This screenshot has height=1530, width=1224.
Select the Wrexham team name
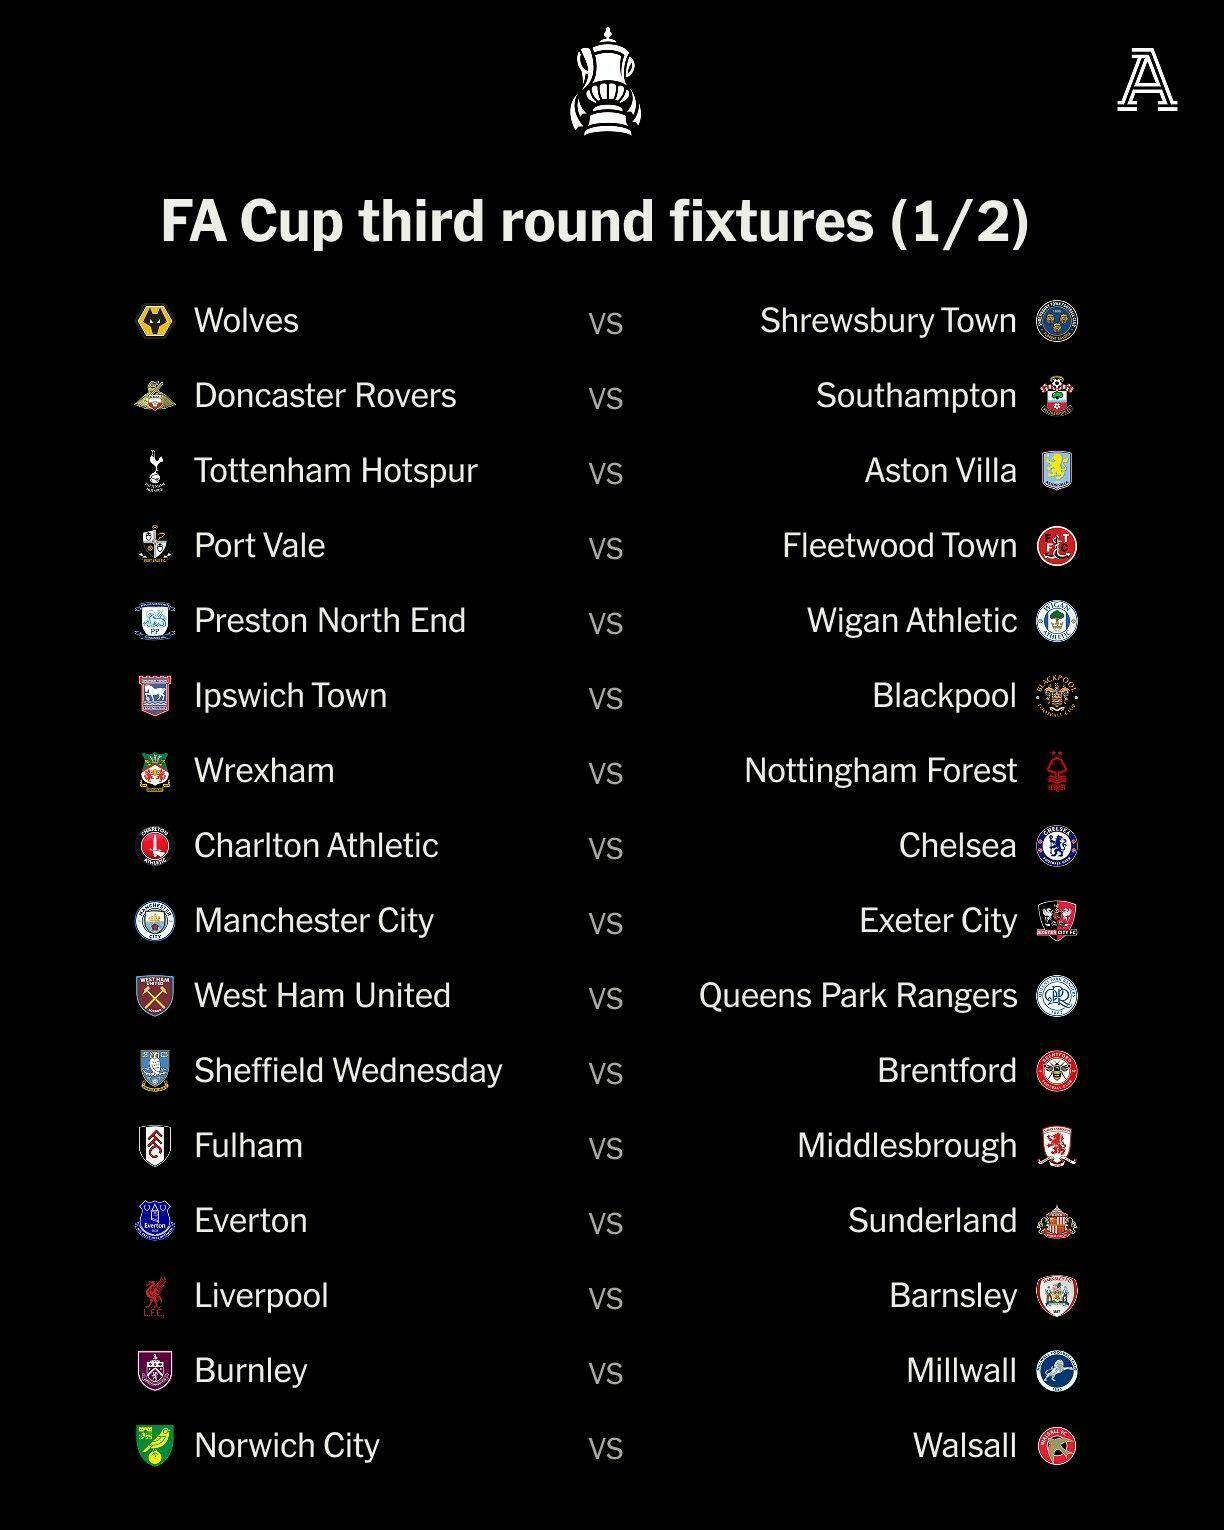coord(264,771)
